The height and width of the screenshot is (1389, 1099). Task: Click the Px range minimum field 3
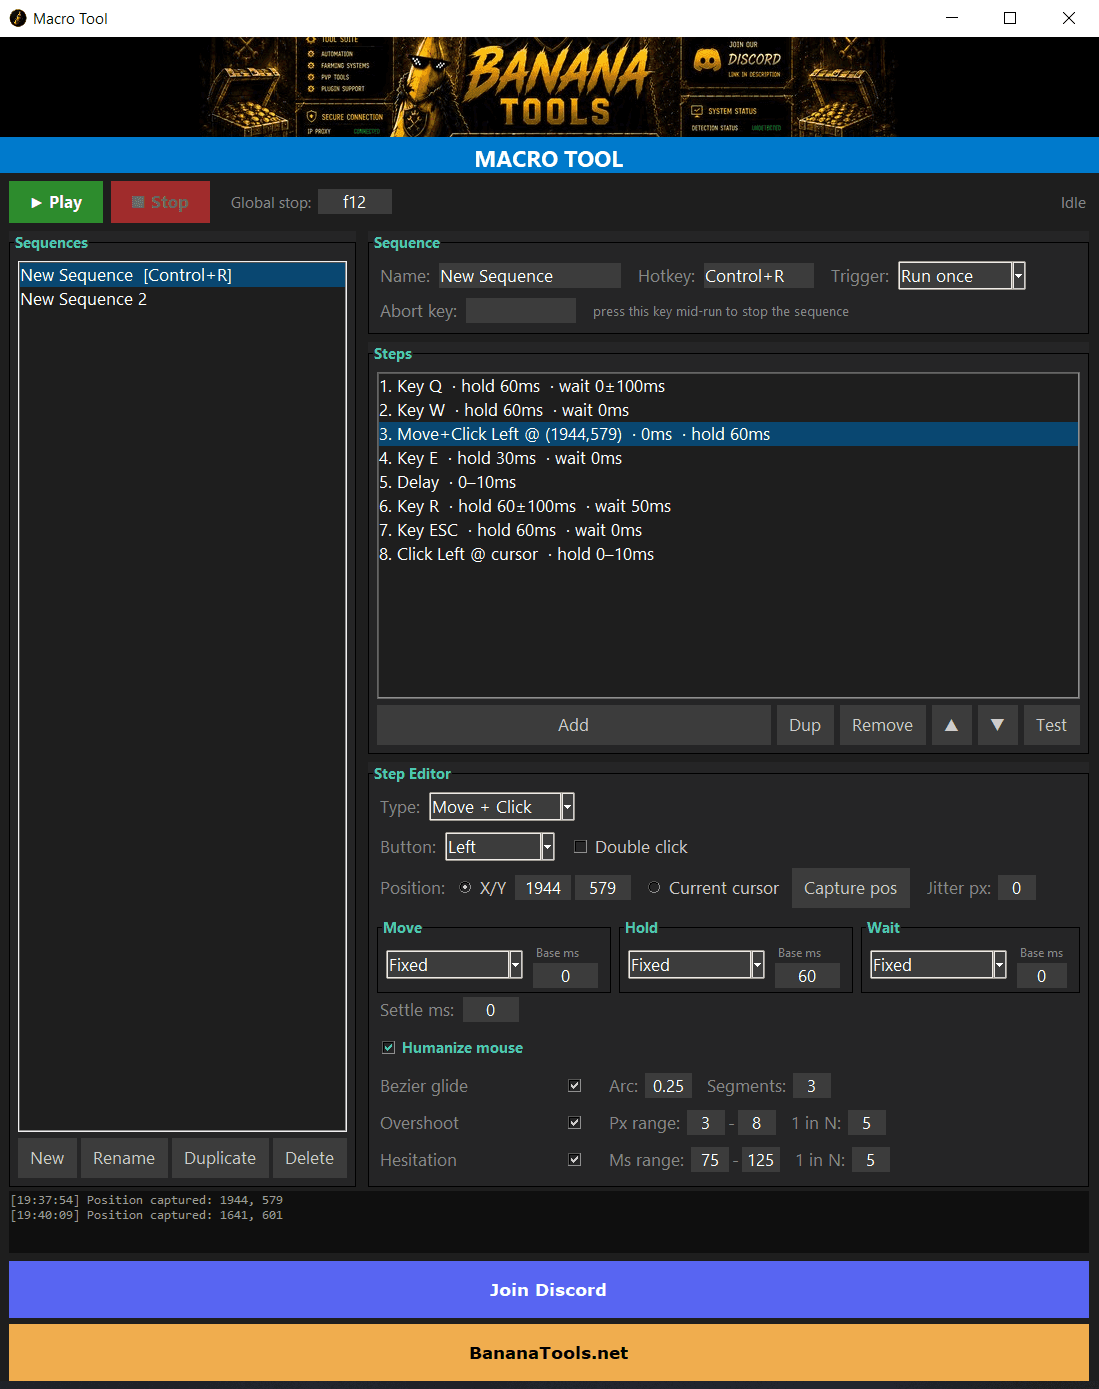click(x=706, y=1123)
